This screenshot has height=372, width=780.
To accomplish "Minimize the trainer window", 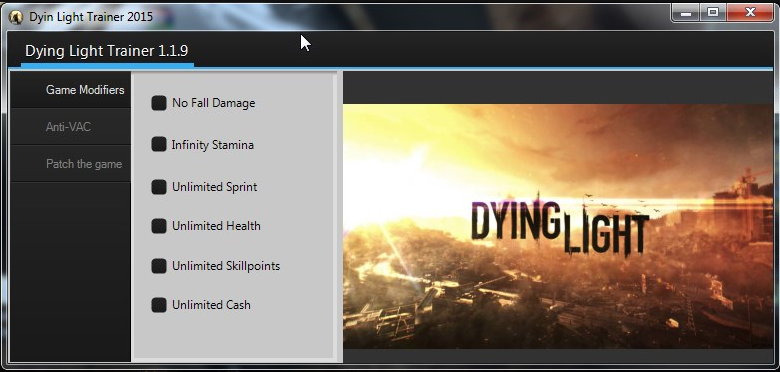I will coord(686,13).
